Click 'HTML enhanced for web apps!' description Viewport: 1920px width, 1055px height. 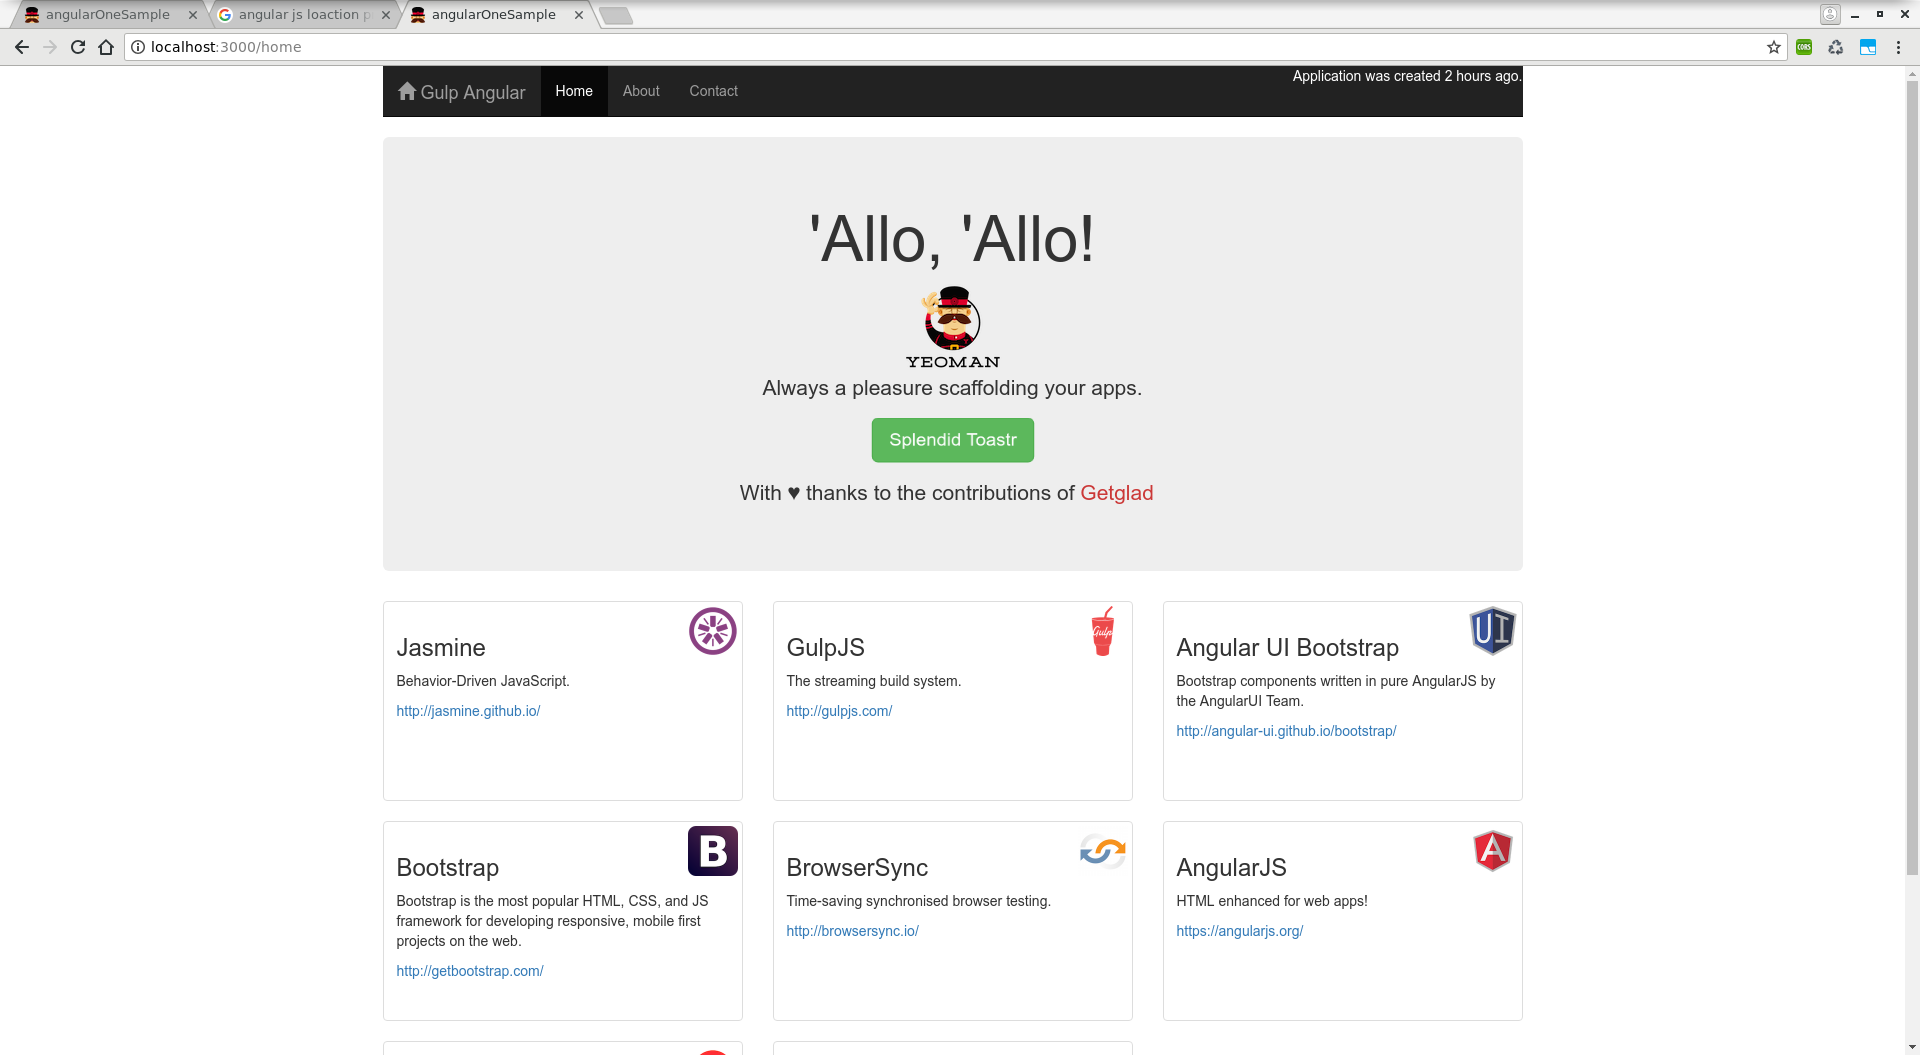1272,901
